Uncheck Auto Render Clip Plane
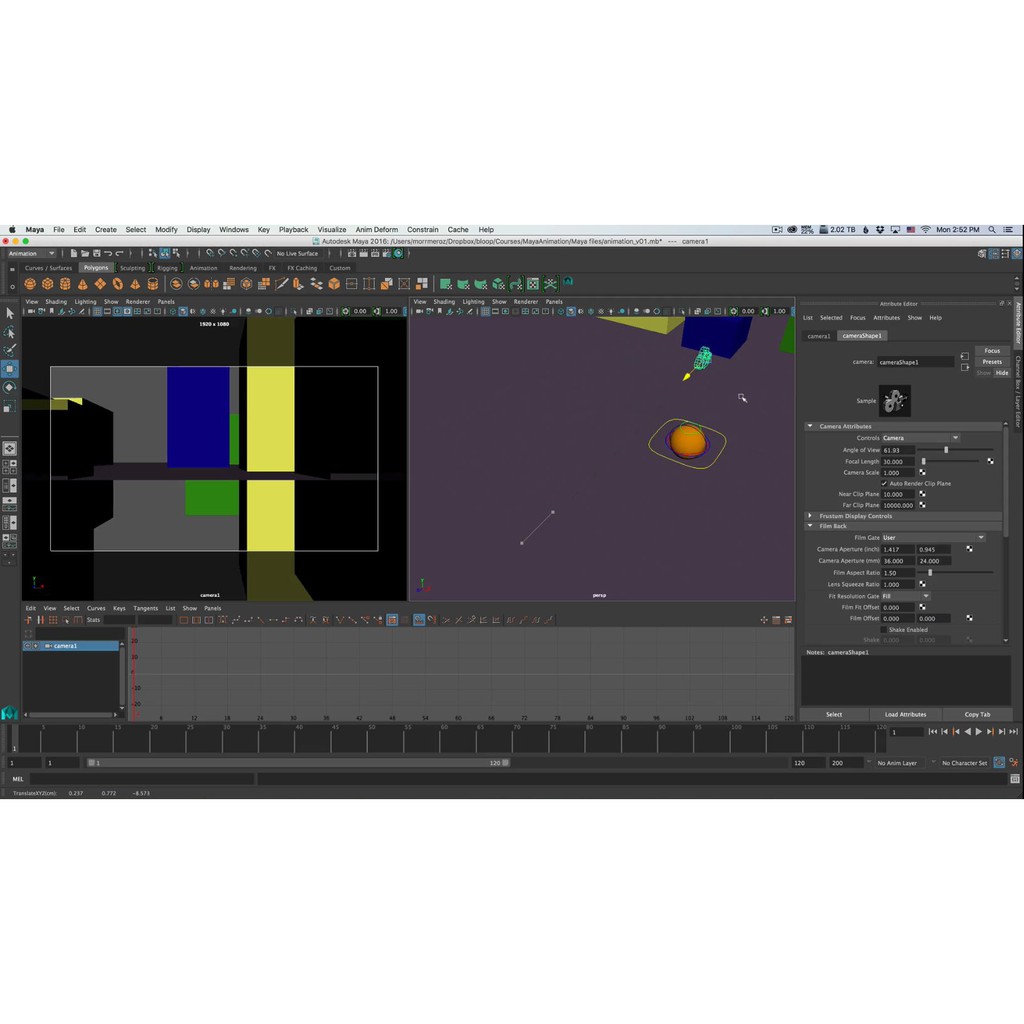This screenshot has height=1024, width=1024. coord(884,484)
